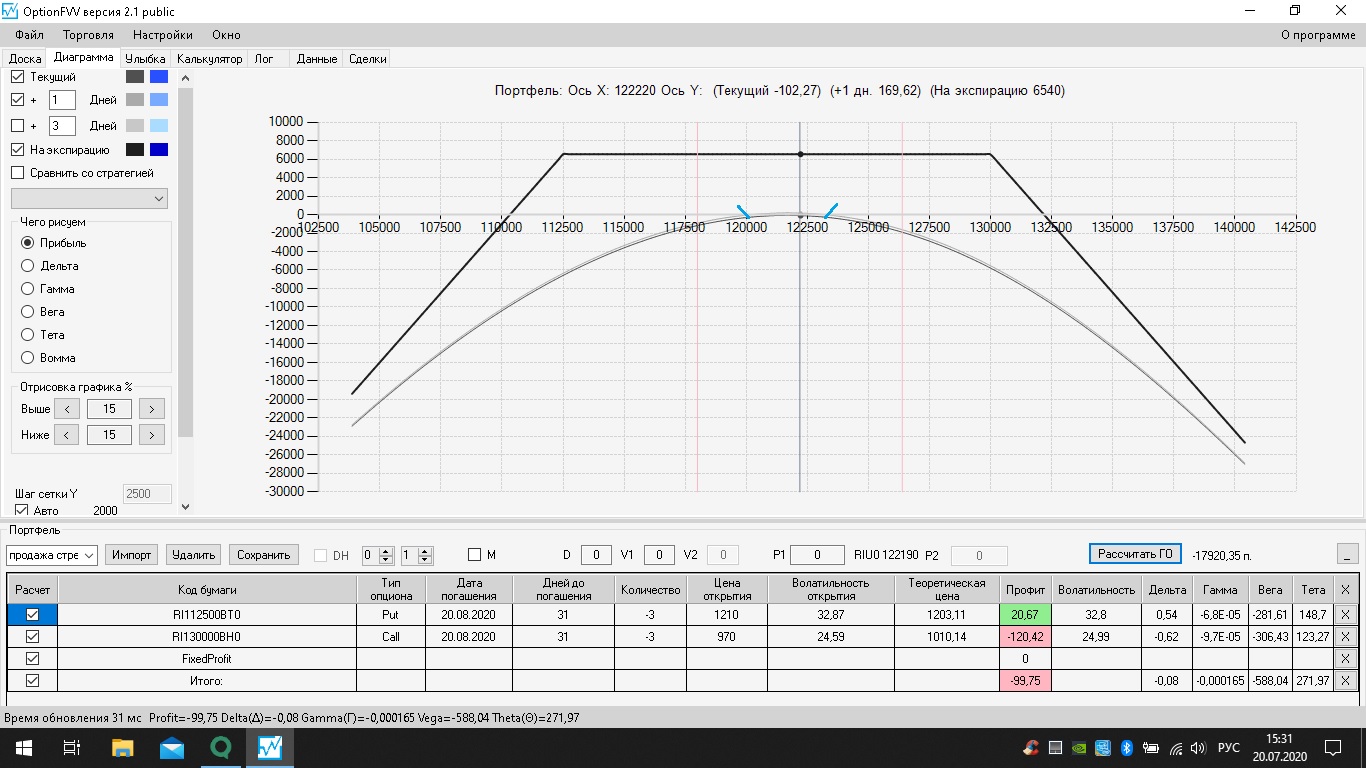Select the Гамма radio button
This screenshot has height=768, width=1366.
(x=28, y=289)
